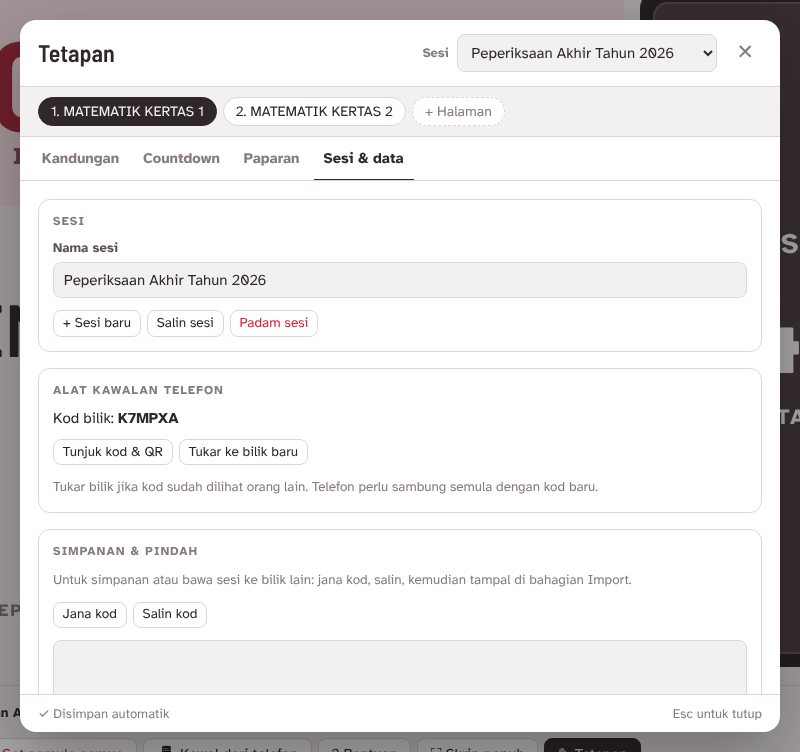Select room code text K7MPXA
Viewport: 800px width, 752px height.
click(148, 418)
